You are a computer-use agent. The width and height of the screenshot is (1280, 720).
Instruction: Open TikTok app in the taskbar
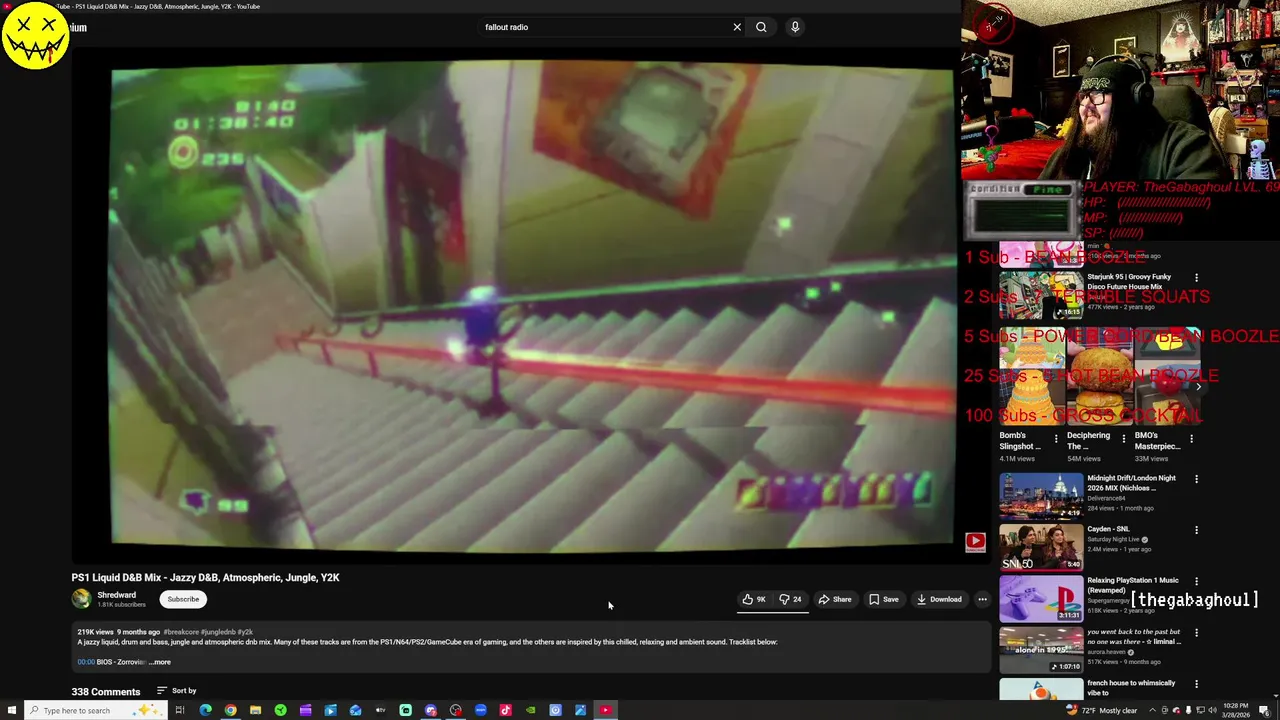click(505, 710)
